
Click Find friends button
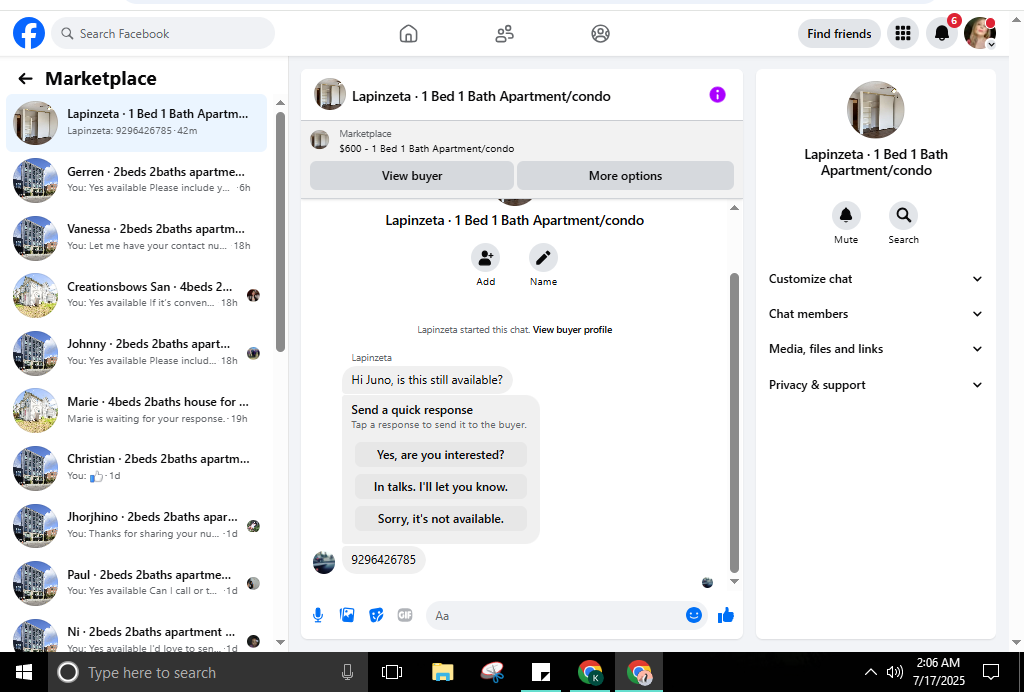[839, 33]
